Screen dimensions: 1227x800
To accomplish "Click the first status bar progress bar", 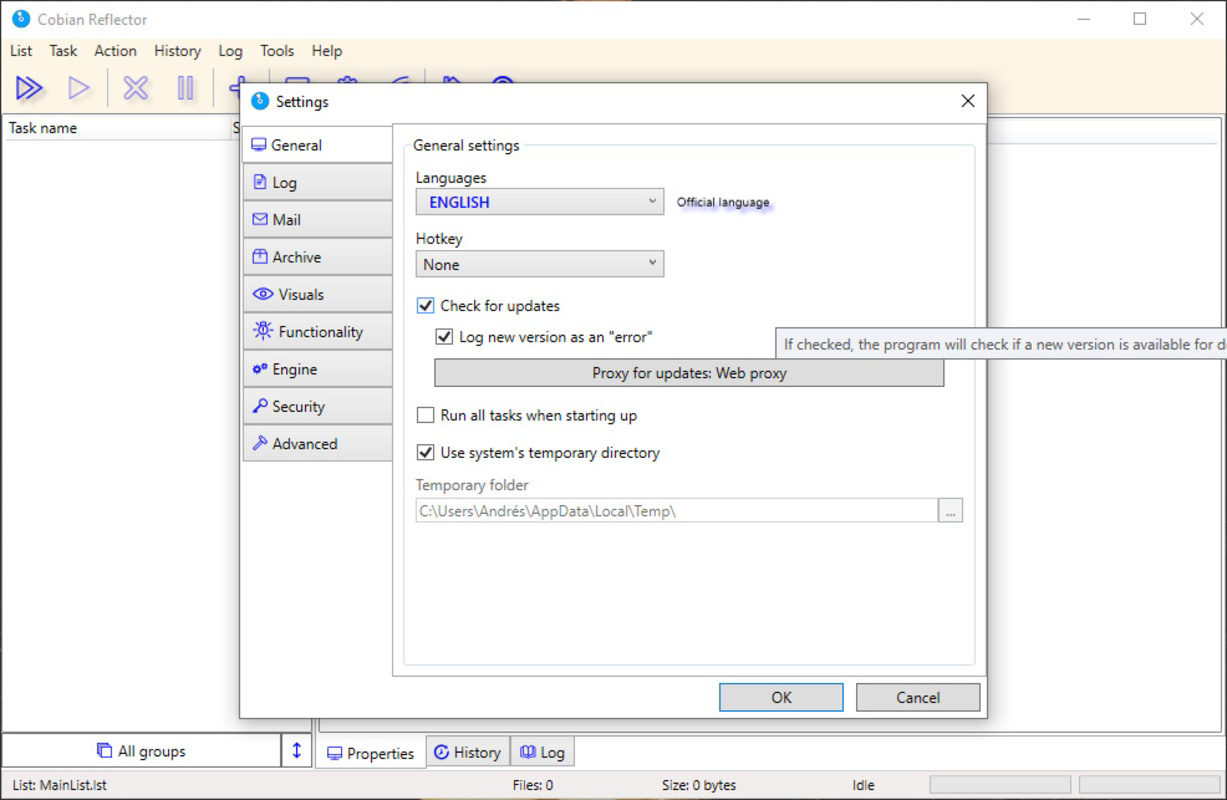I will (x=1000, y=785).
